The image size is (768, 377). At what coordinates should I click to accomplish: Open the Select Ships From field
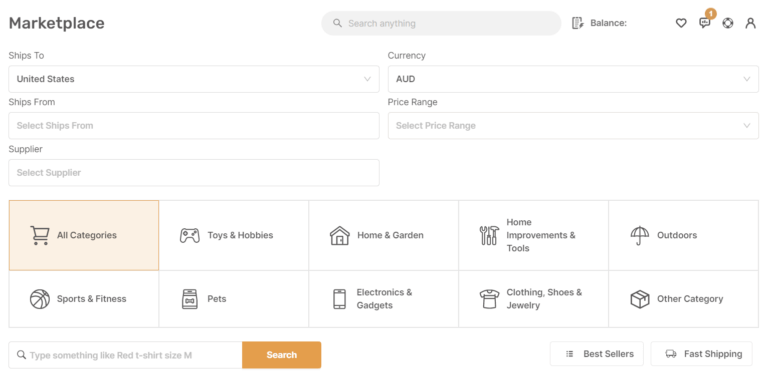[194, 126]
